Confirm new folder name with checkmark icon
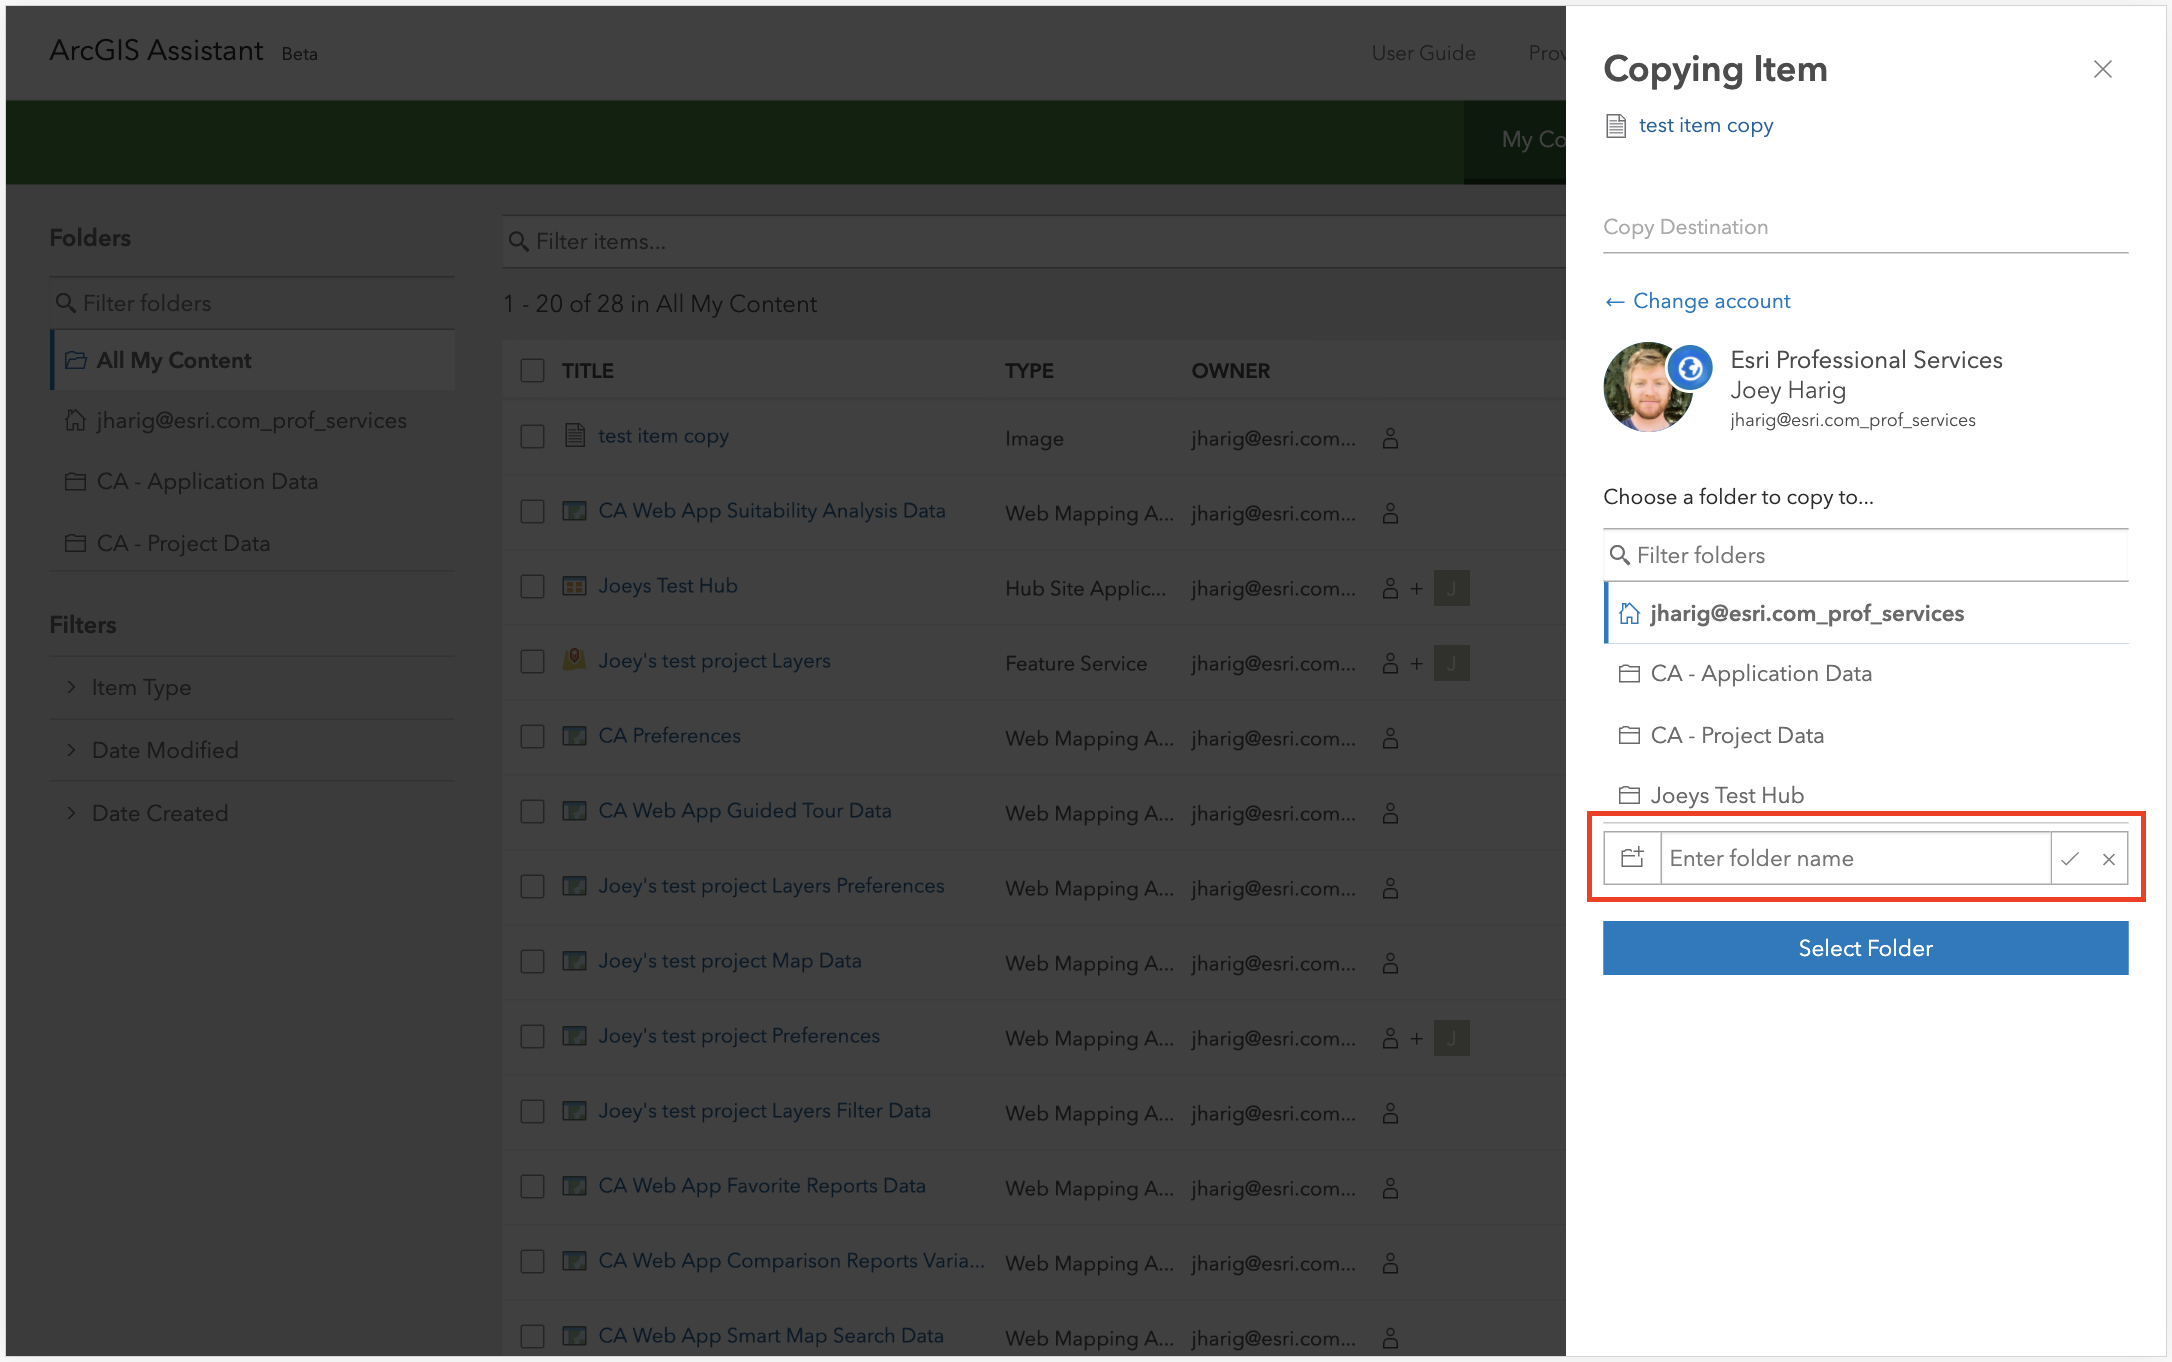 [x=2070, y=859]
